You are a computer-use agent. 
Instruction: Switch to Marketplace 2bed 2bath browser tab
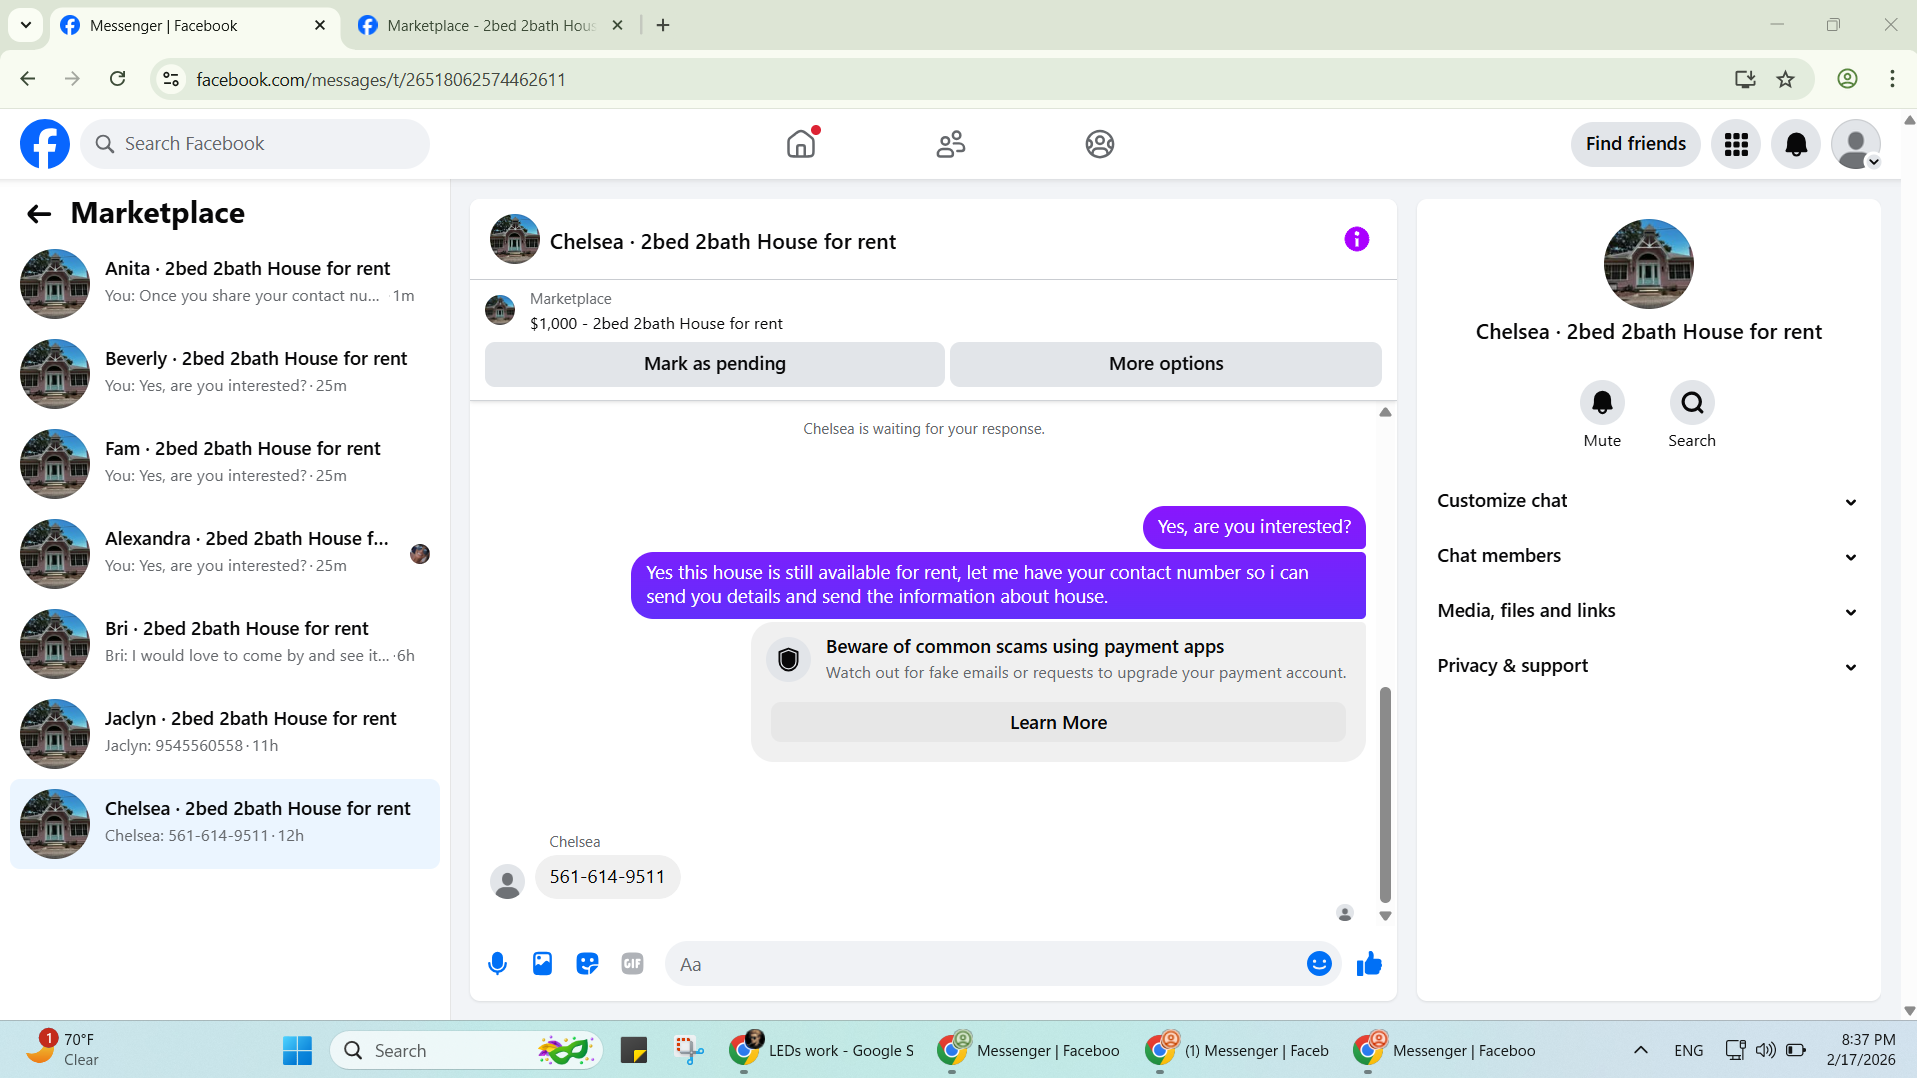tap(490, 26)
